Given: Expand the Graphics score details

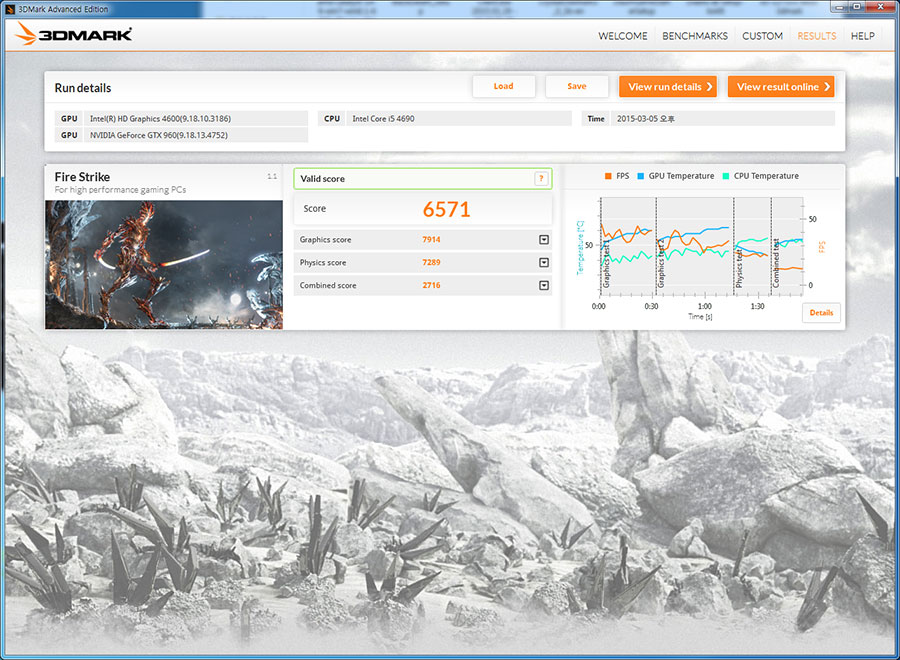Looking at the screenshot, I should tap(544, 239).
